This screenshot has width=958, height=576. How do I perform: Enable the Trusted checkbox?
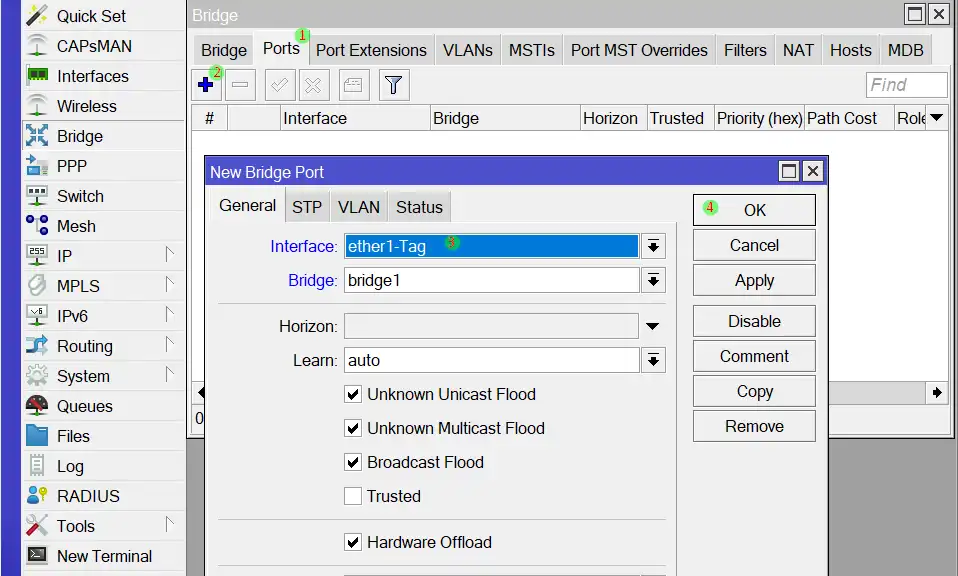353,496
